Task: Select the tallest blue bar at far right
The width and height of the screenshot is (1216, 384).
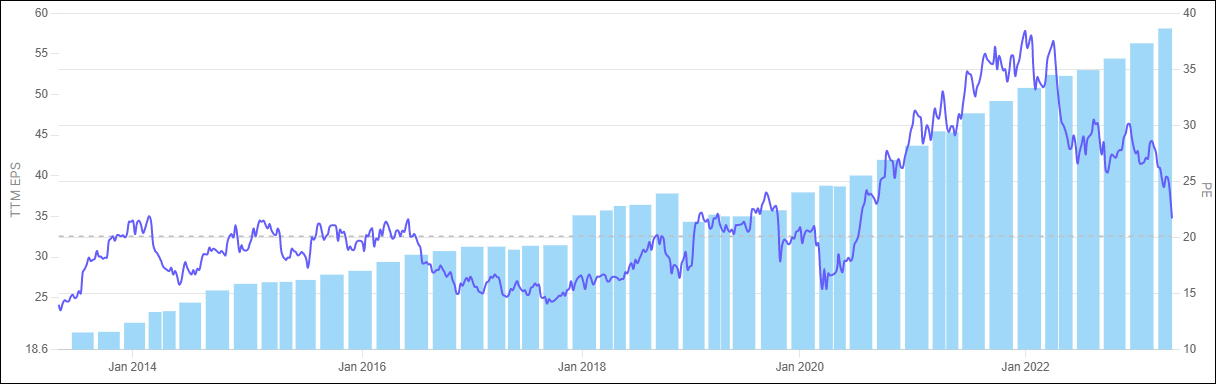Action: tap(1165, 188)
